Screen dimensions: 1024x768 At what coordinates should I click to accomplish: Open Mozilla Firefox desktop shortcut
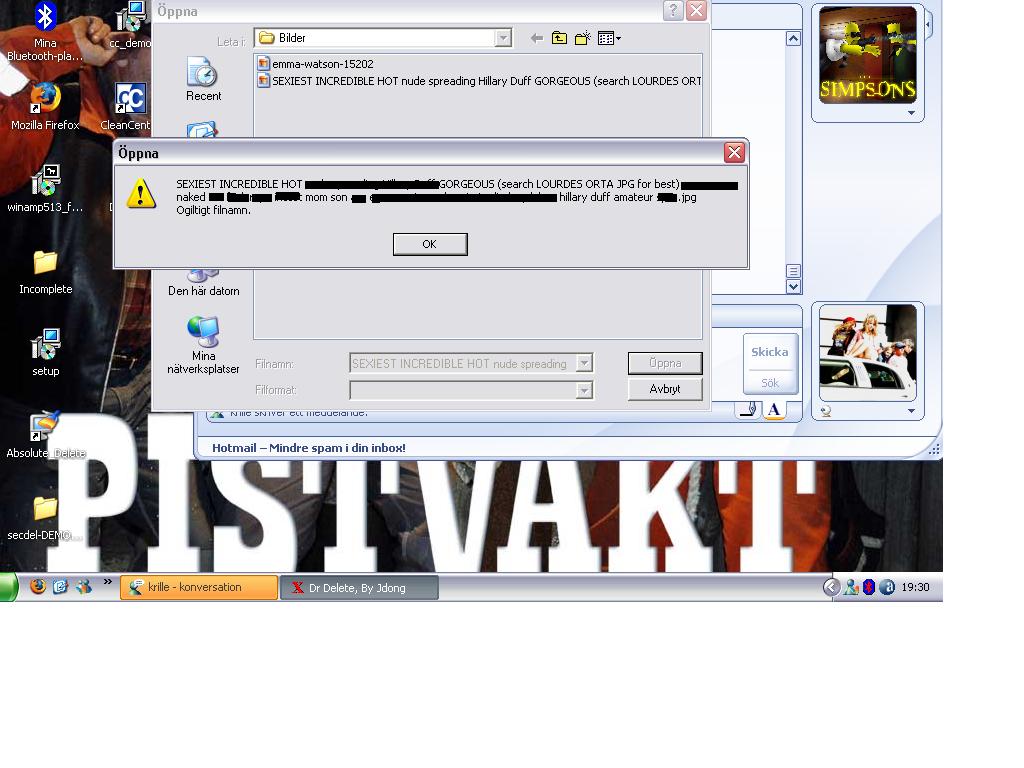click(45, 106)
